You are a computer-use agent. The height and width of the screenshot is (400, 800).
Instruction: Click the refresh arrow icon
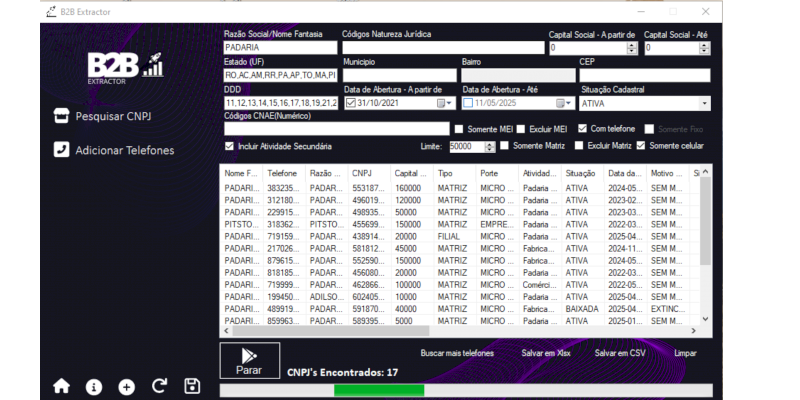[x=159, y=386]
